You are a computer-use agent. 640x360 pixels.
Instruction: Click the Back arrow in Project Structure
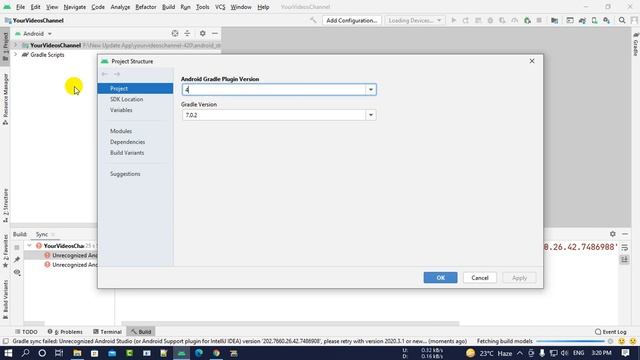click(x=105, y=74)
